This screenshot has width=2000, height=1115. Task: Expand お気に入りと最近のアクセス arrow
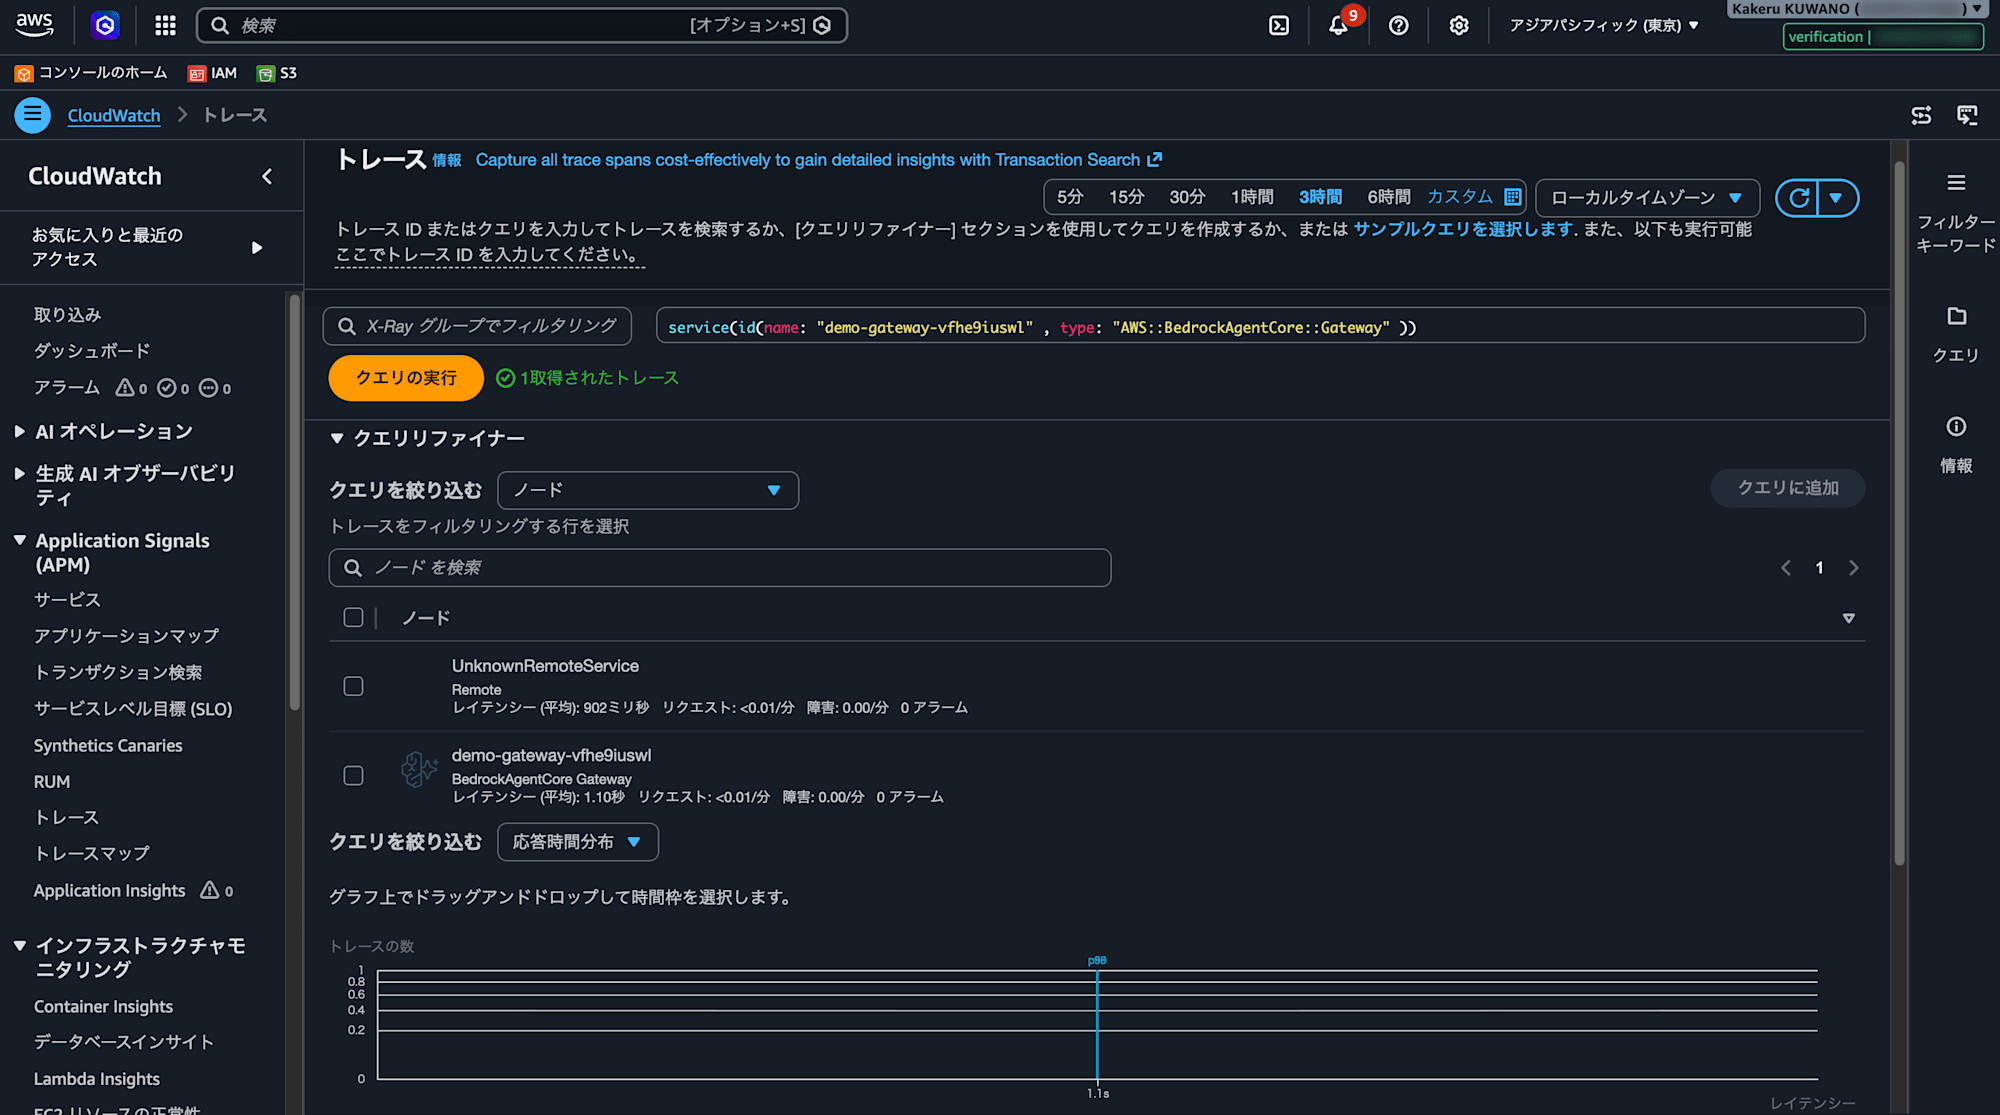257,247
